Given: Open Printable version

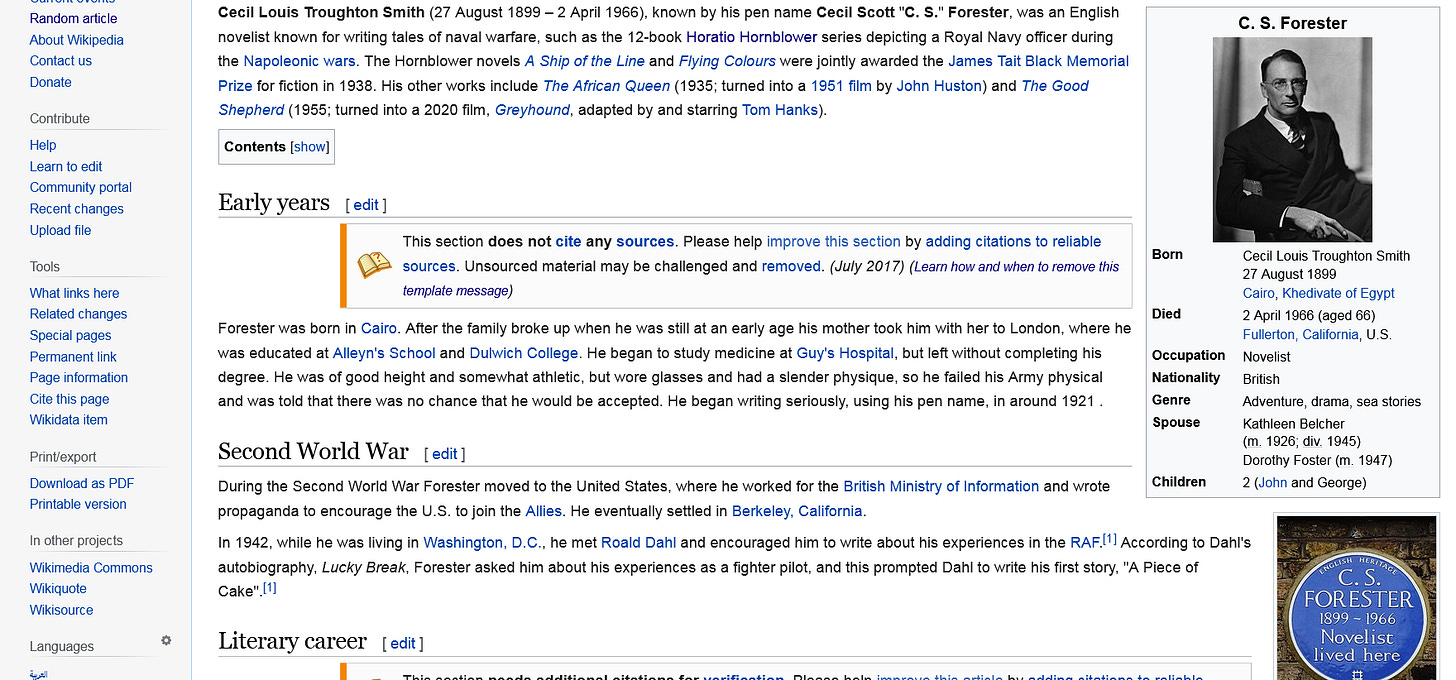Looking at the screenshot, I should click(78, 504).
